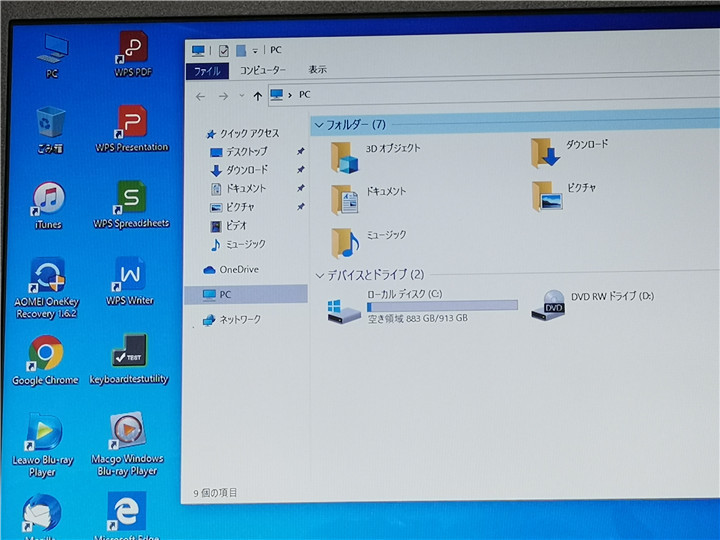Select the Mozilla Thunderbird desktop shortcut

click(42, 517)
